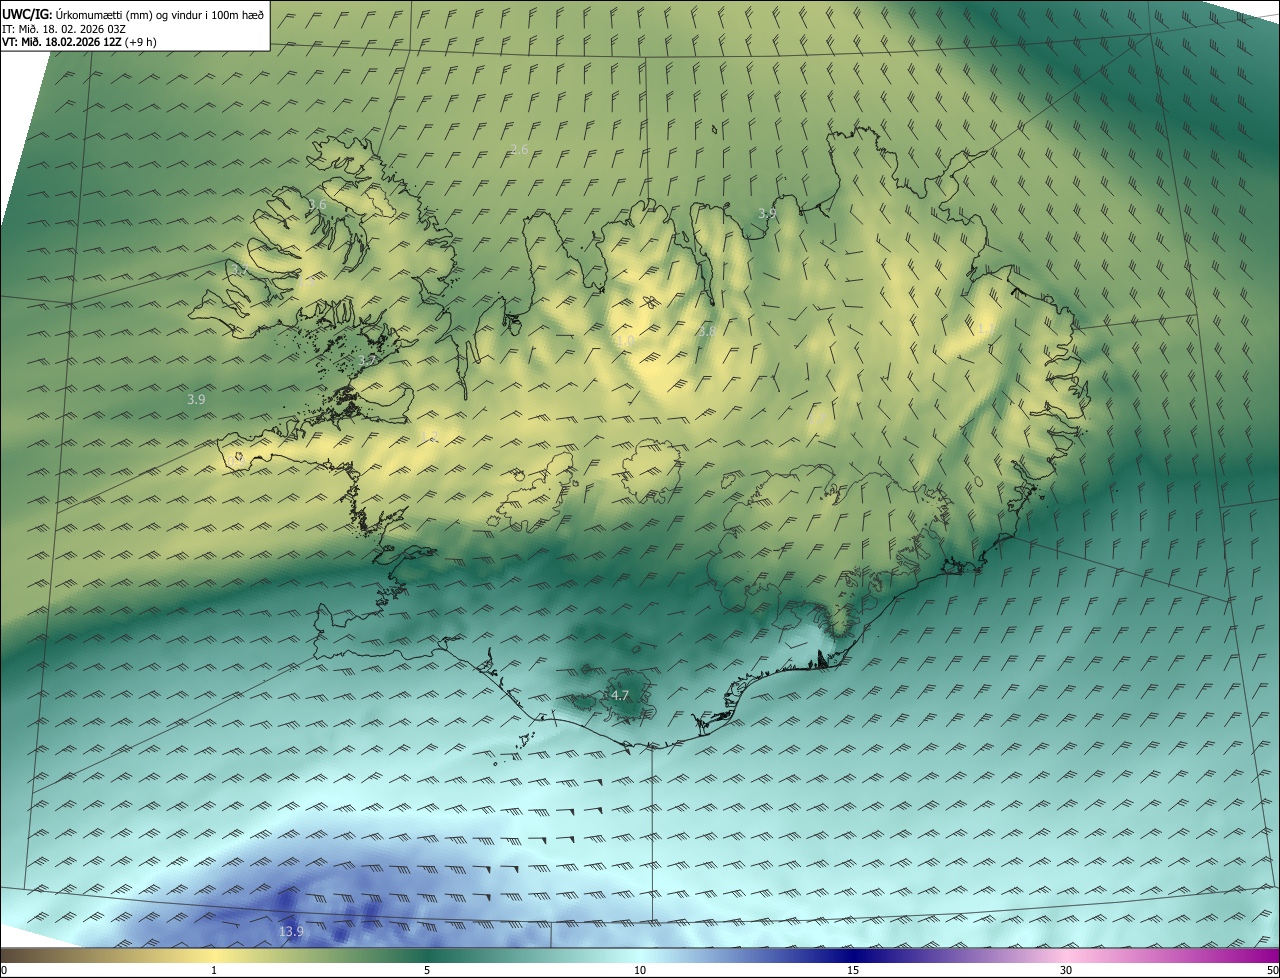Viewport: 1280px width, 978px height.
Task: Click the 1.1 value in east Iceland
Action: coord(985,328)
